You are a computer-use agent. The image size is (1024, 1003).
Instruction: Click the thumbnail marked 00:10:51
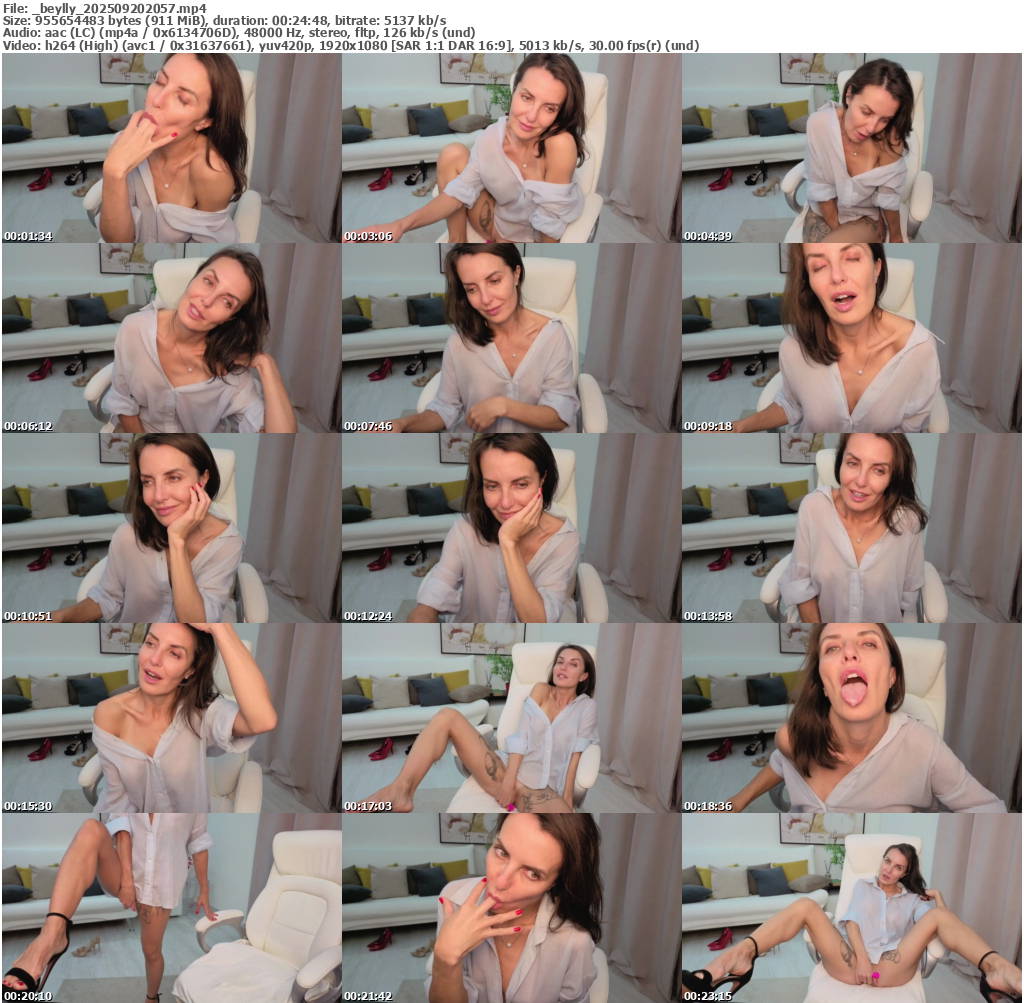coord(172,528)
